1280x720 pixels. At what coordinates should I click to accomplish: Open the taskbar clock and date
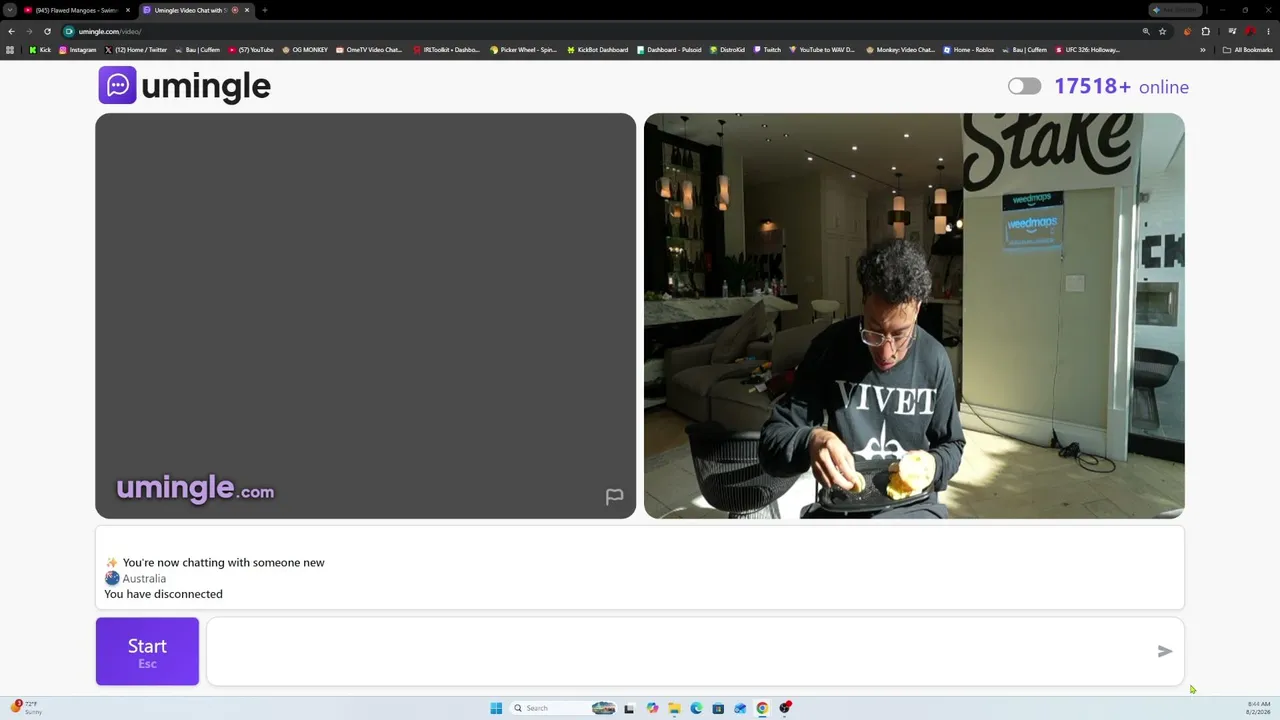[1258, 708]
